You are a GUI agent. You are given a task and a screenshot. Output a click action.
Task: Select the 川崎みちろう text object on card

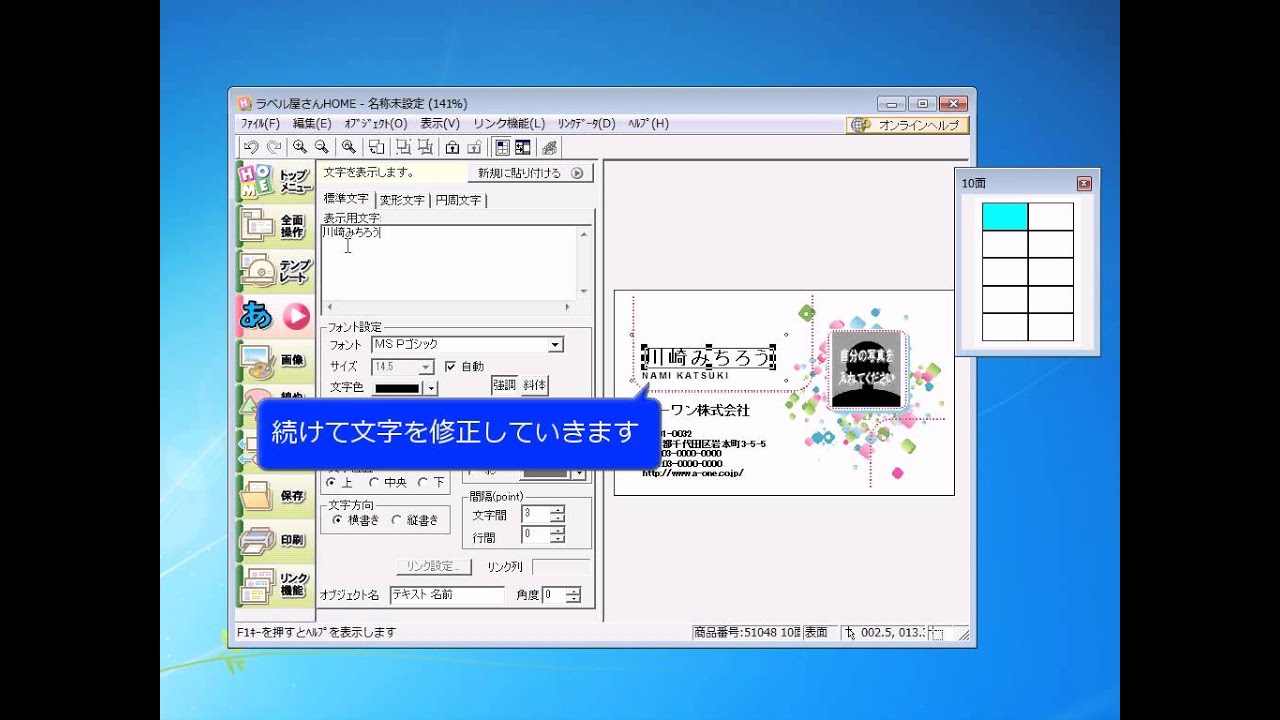(x=709, y=357)
